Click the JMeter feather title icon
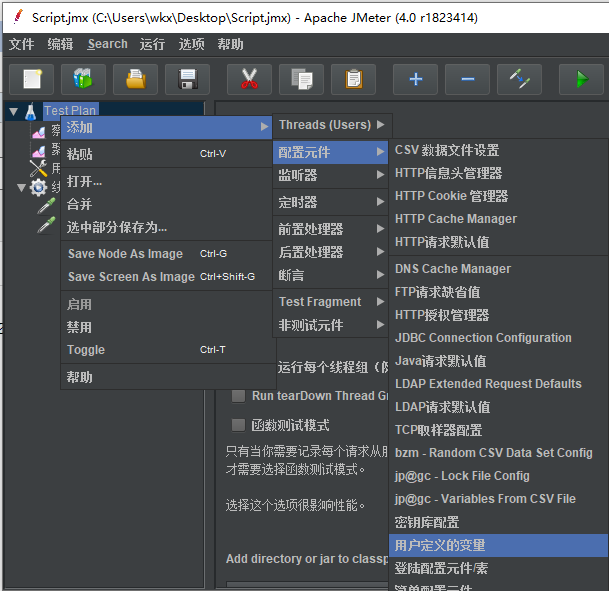This screenshot has width=609, height=591. click(x=17, y=17)
